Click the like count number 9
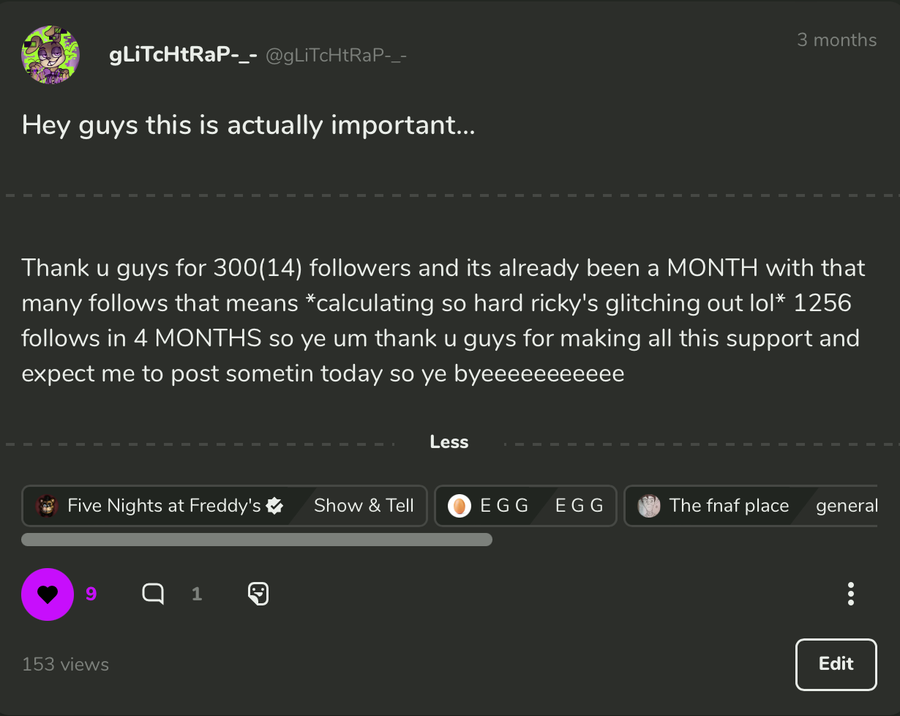Screen dimensions: 900x716 pyautogui.click(x=91, y=594)
